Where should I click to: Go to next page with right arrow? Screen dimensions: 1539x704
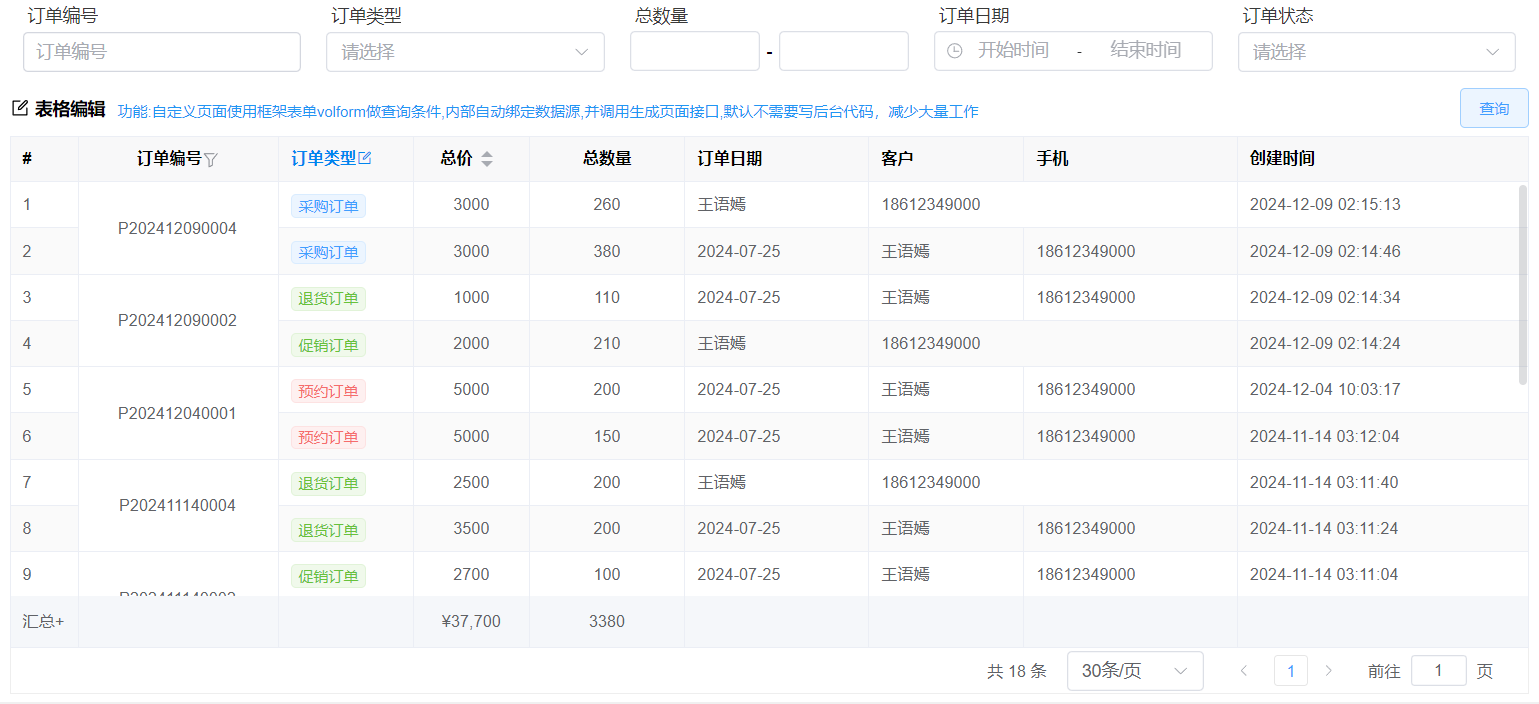(1328, 671)
